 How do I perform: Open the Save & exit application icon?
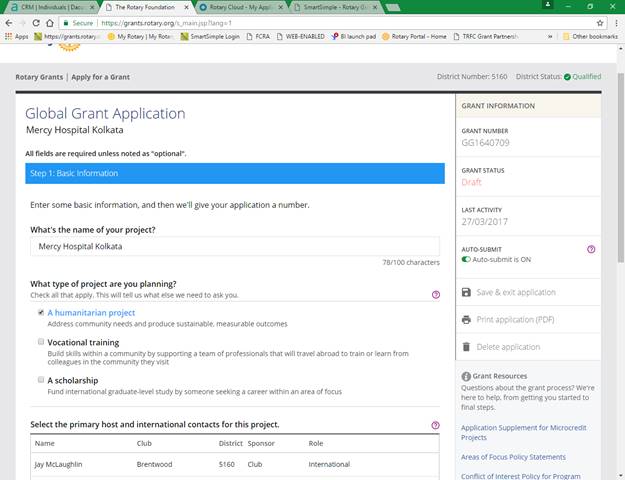pos(466,292)
